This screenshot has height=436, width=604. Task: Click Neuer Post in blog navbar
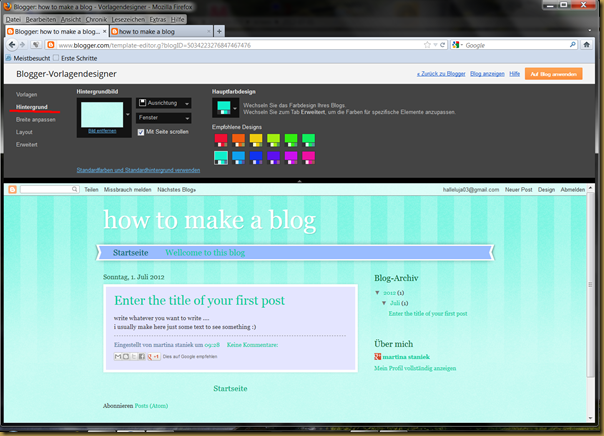[518, 189]
